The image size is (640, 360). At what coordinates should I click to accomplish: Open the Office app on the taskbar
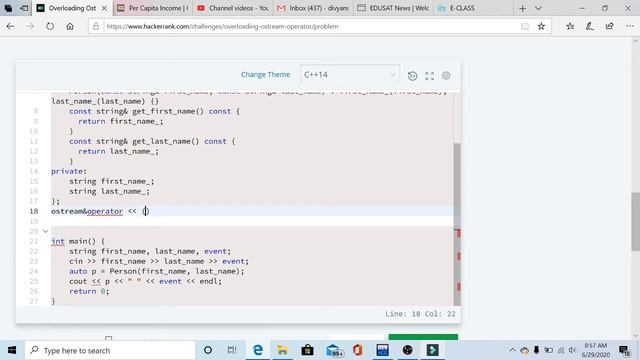[358, 350]
